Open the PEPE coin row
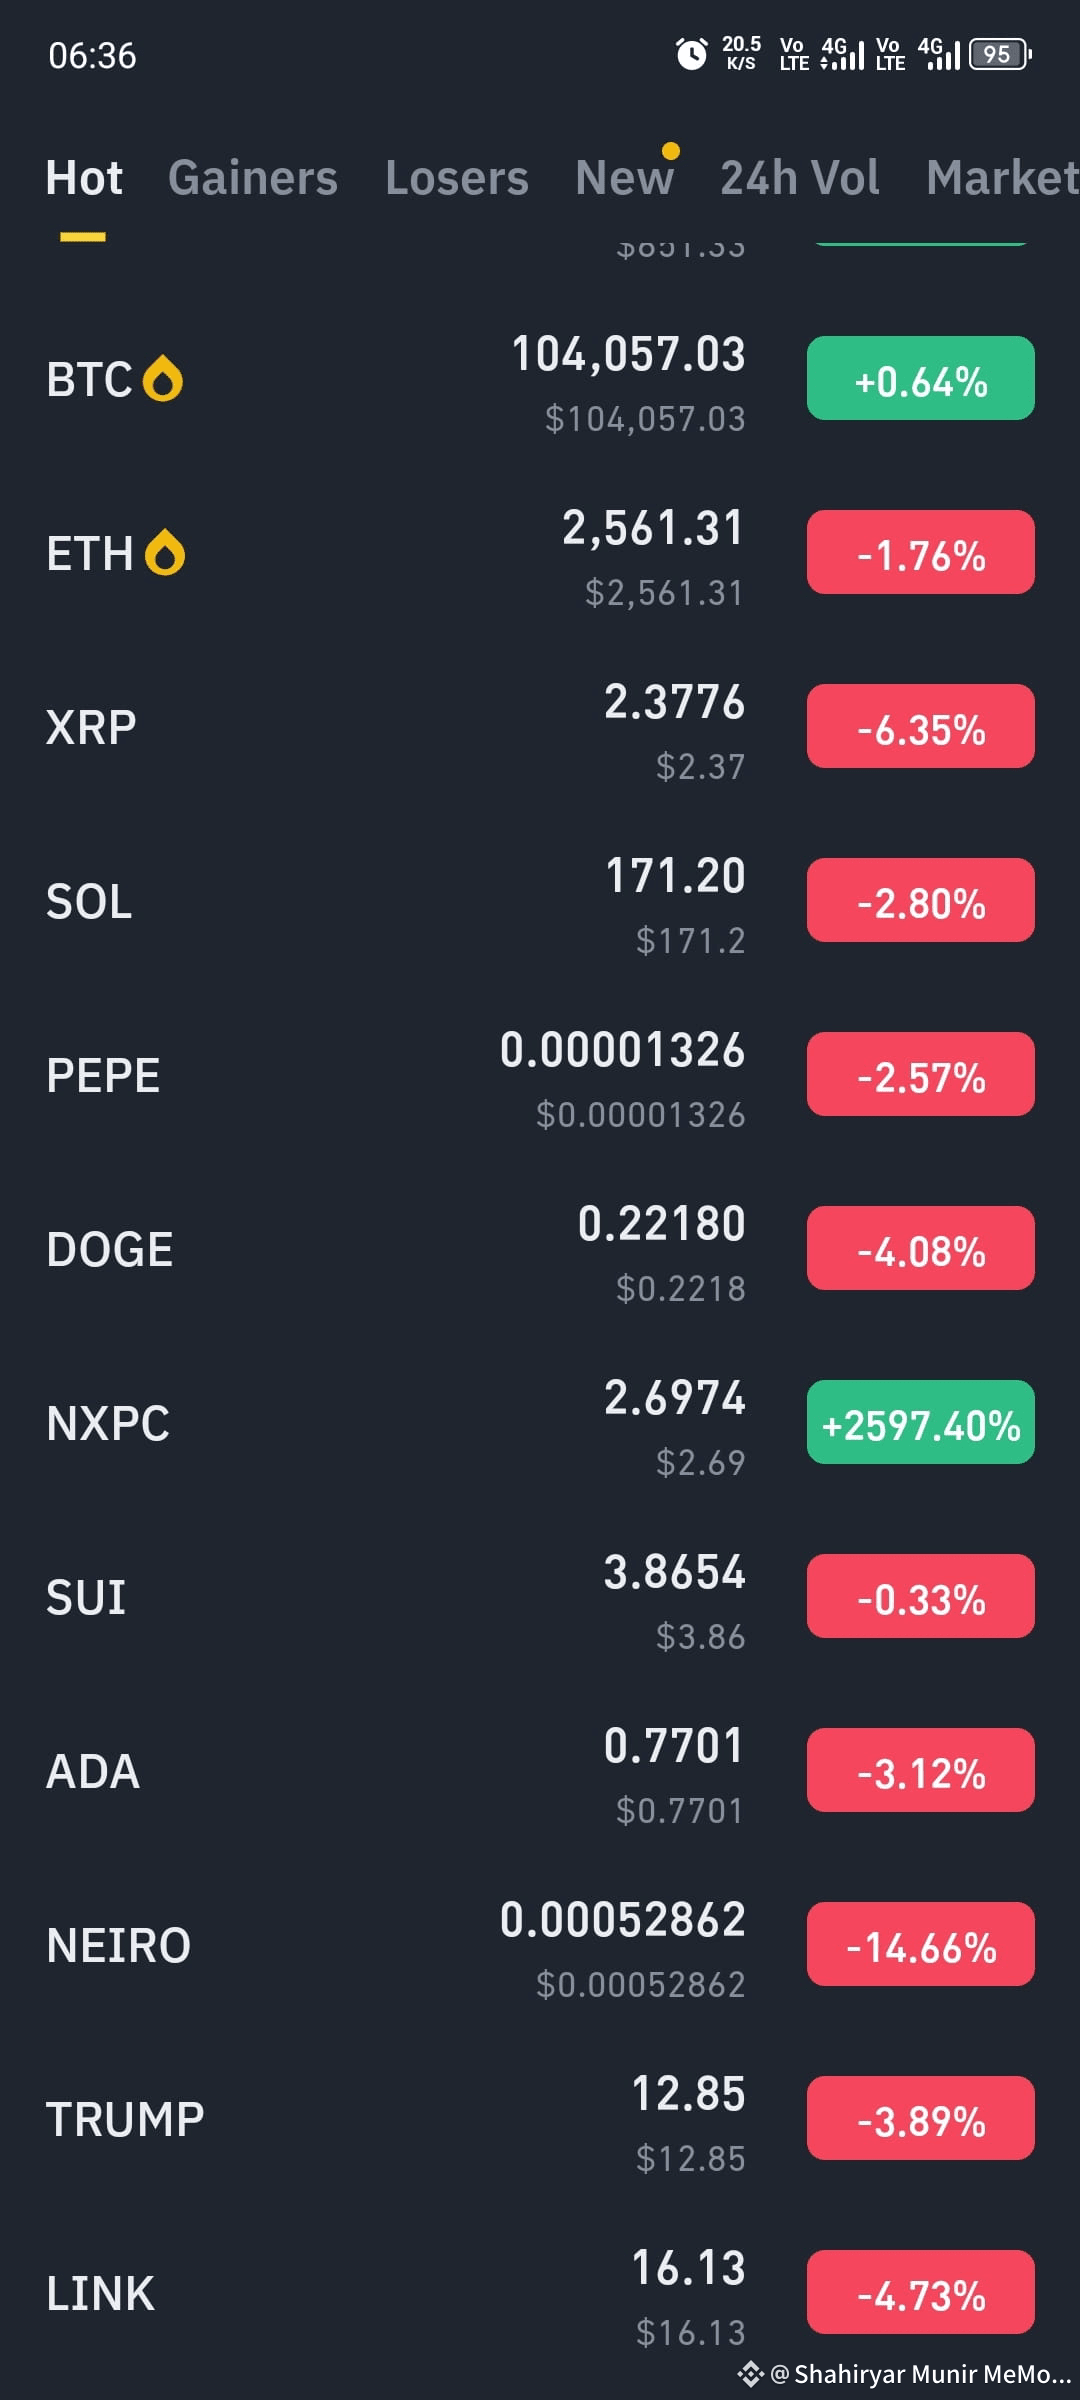Screen dimensions: 1080x2400 (540, 1075)
